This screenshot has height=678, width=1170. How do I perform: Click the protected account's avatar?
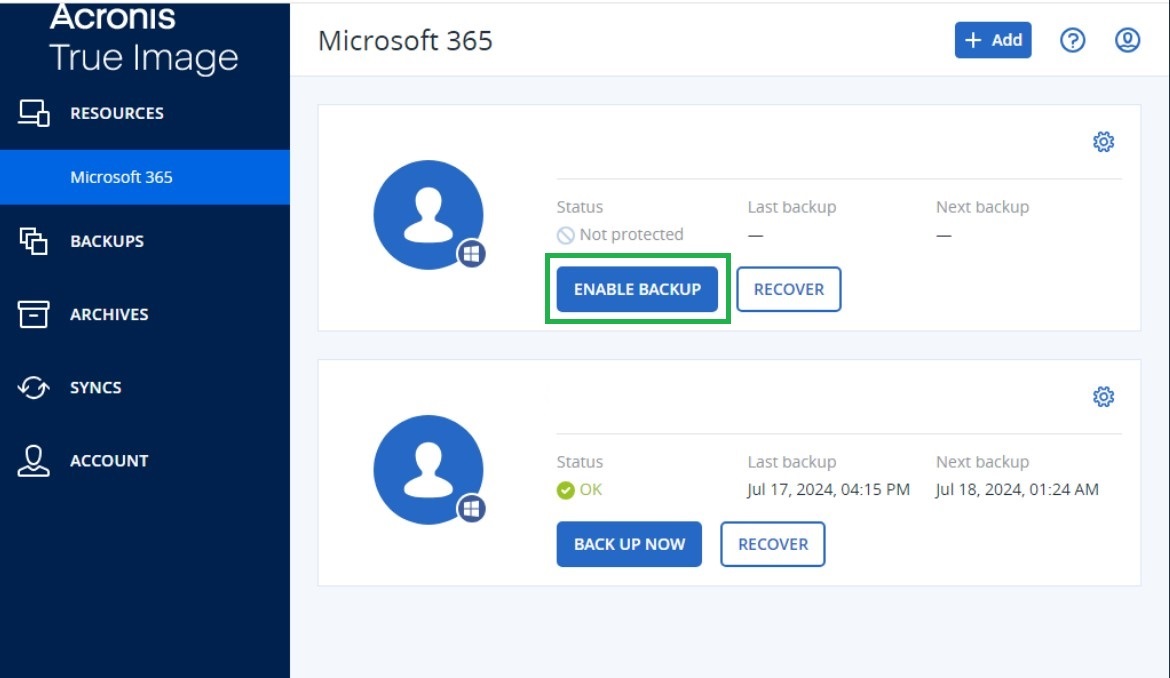click(428, 470)
